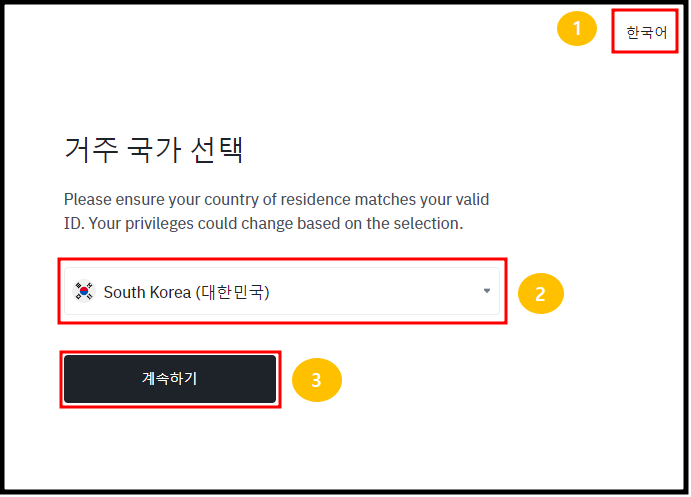
Task: Click the (대한민국) label in the country field
Action: [x=232, y=292]
